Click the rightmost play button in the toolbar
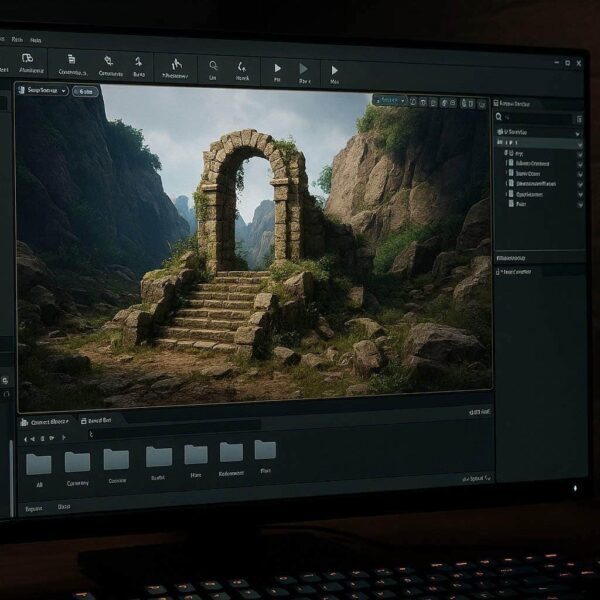The width and height of the screenshot is (600, 600). click(334, 70)
